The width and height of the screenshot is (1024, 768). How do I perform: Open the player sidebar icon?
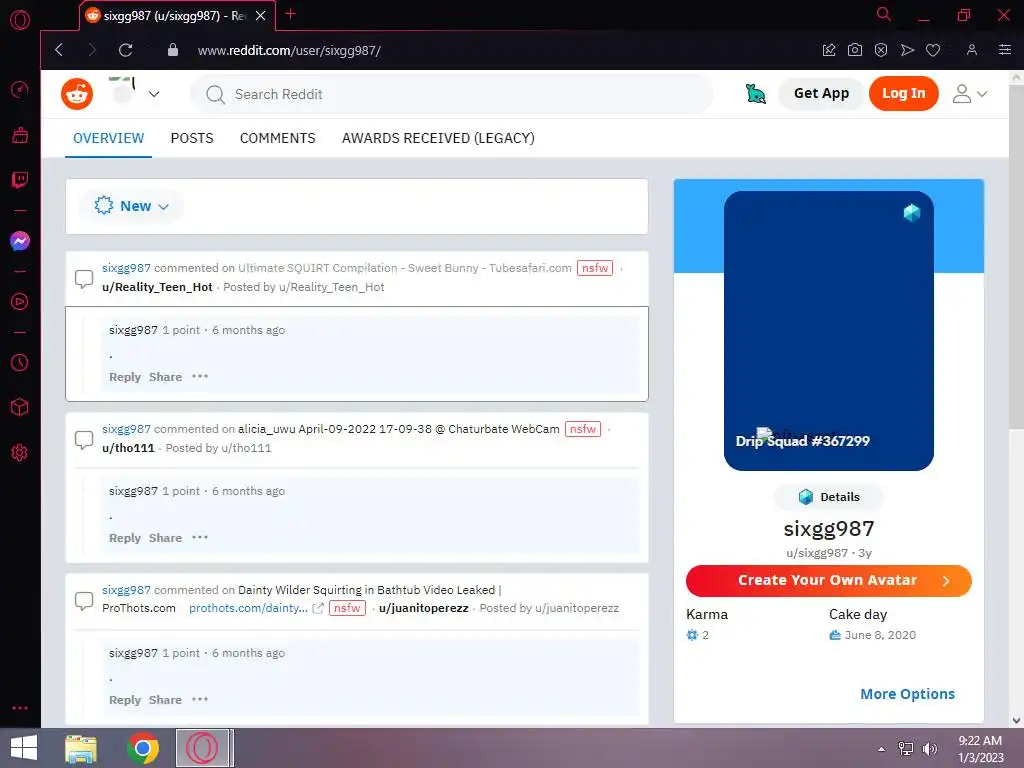click(x=20, y=302)
